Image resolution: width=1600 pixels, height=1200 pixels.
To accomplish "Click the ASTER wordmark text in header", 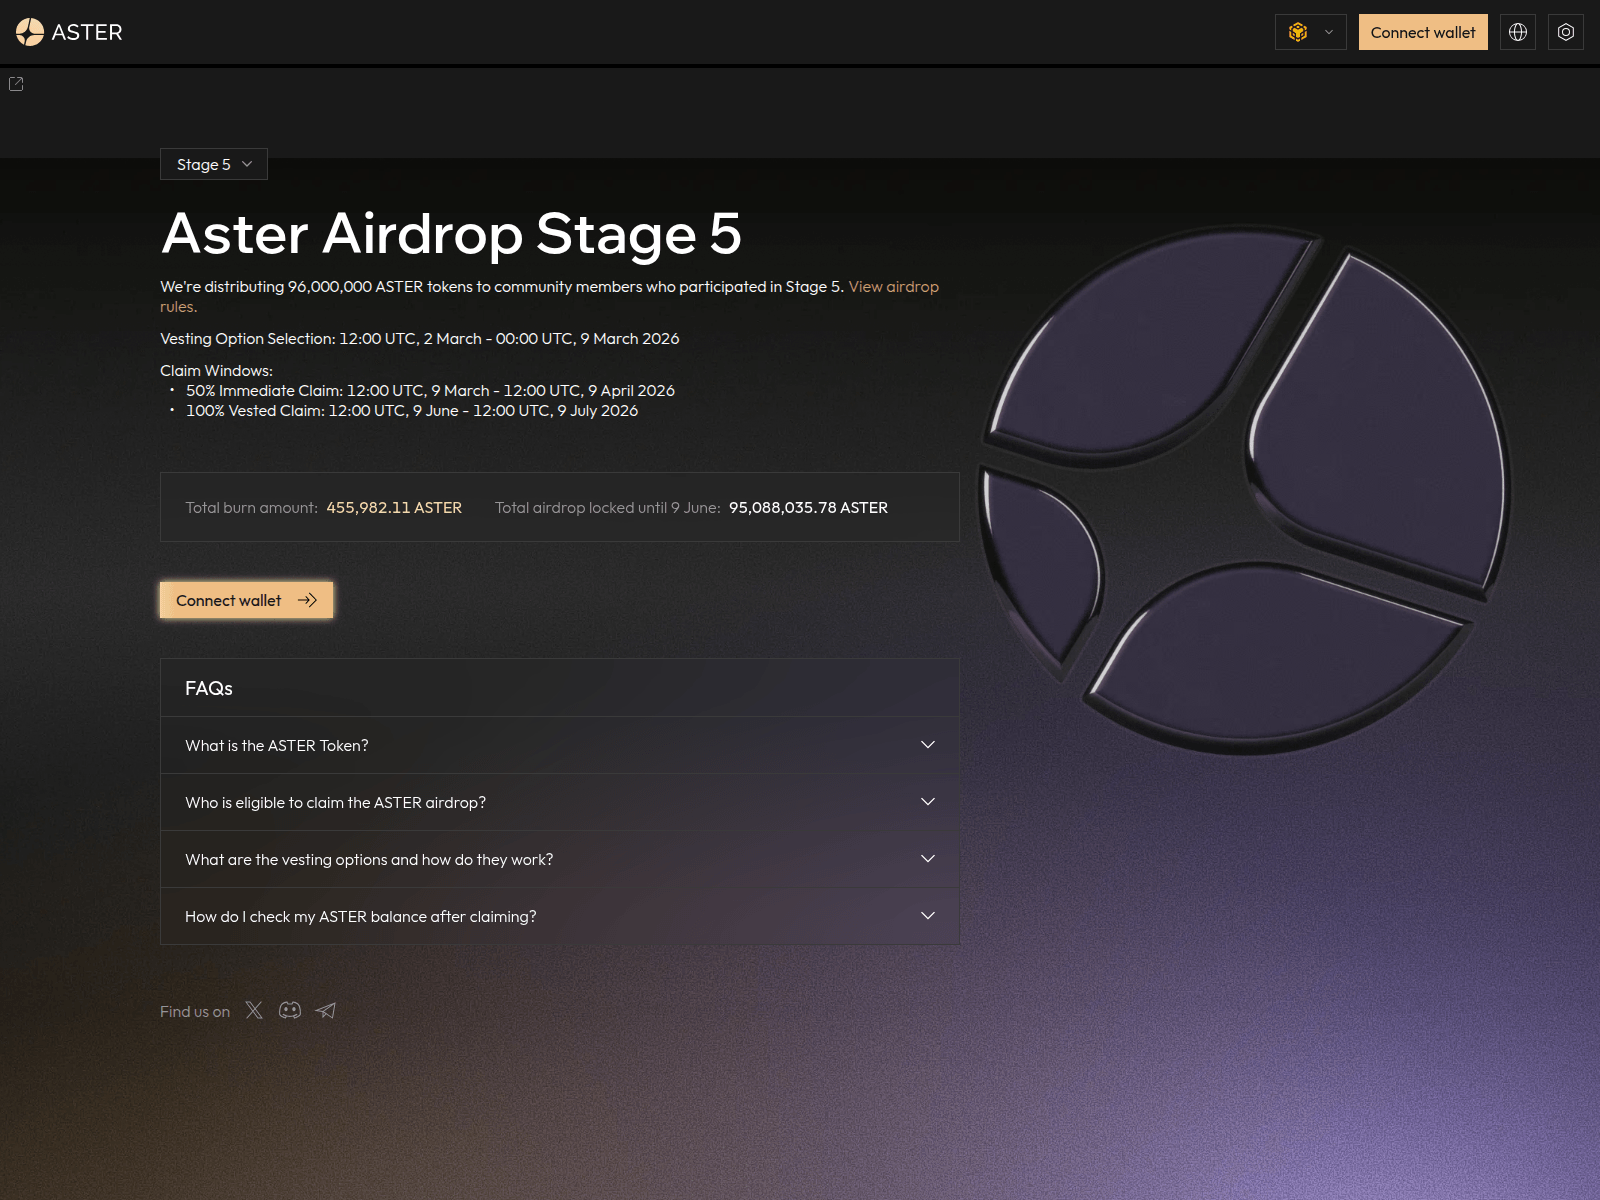I will tap(87, 32).
